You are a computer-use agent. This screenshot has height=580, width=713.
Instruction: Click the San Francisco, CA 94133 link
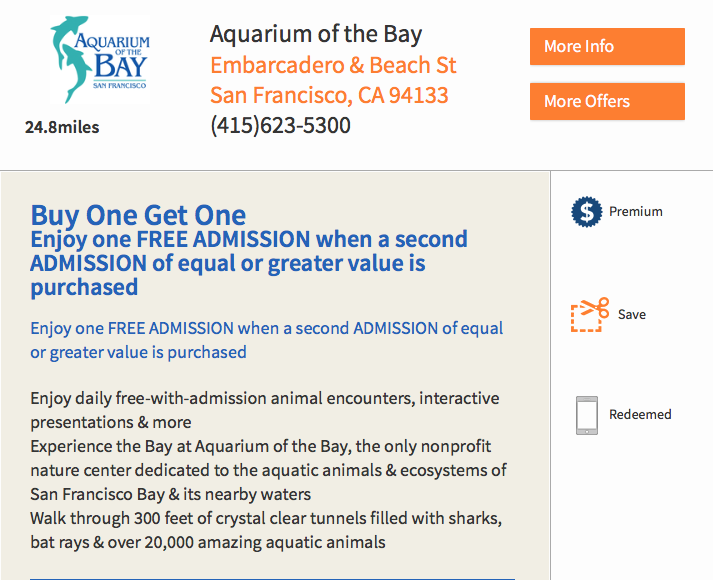(329, 95)
